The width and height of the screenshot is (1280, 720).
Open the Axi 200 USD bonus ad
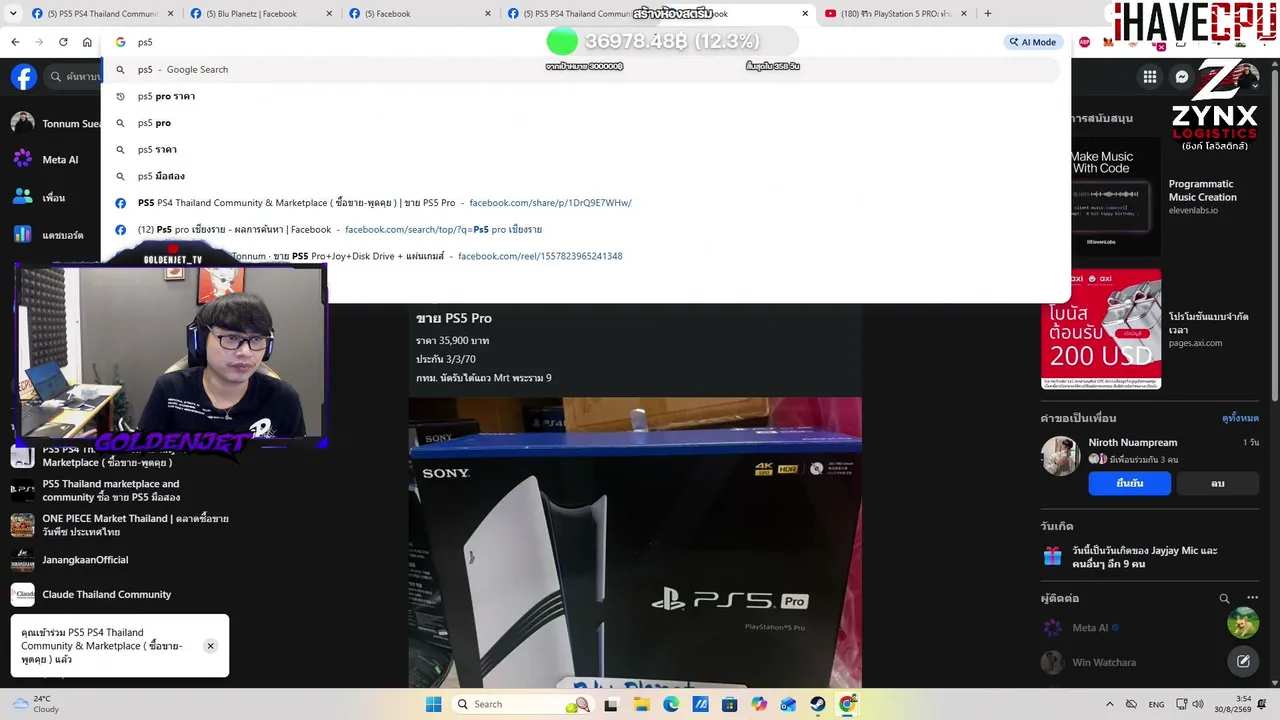1101,329
